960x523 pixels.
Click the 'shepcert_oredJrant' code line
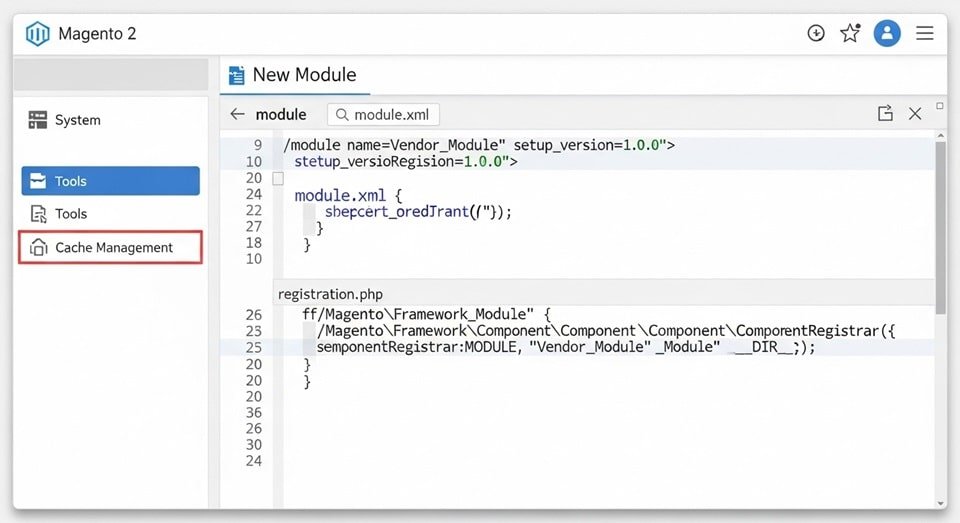pos(418,212)
